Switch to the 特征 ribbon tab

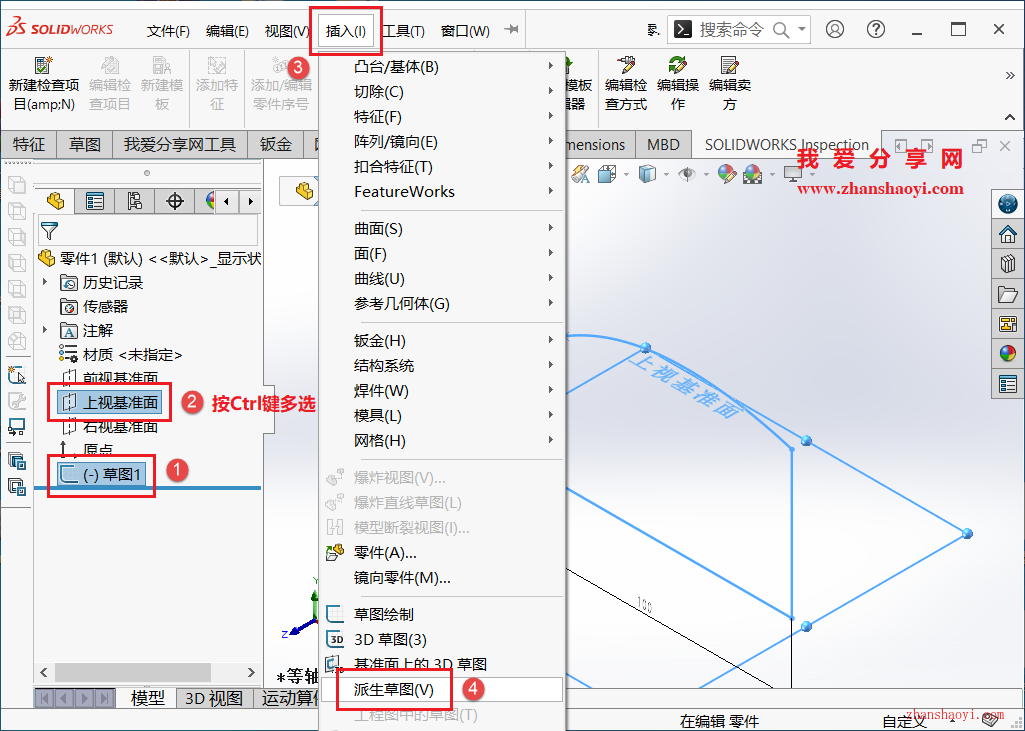point(29,144)
